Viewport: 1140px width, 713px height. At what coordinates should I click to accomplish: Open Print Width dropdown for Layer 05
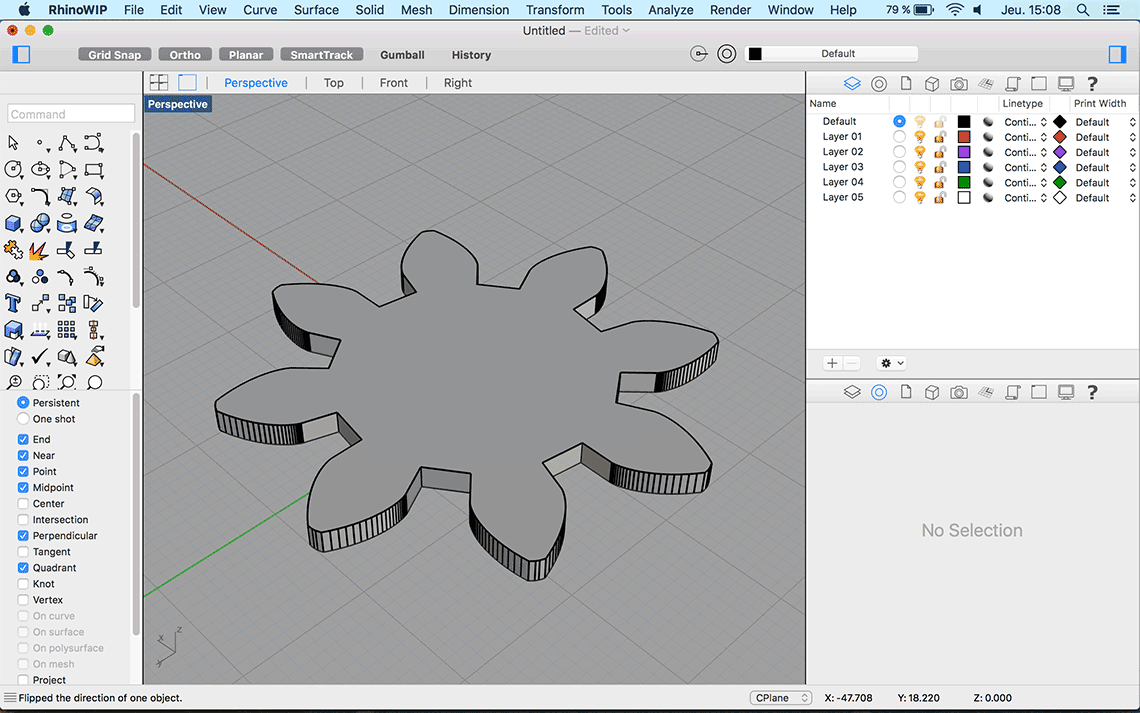point(1105,198)
